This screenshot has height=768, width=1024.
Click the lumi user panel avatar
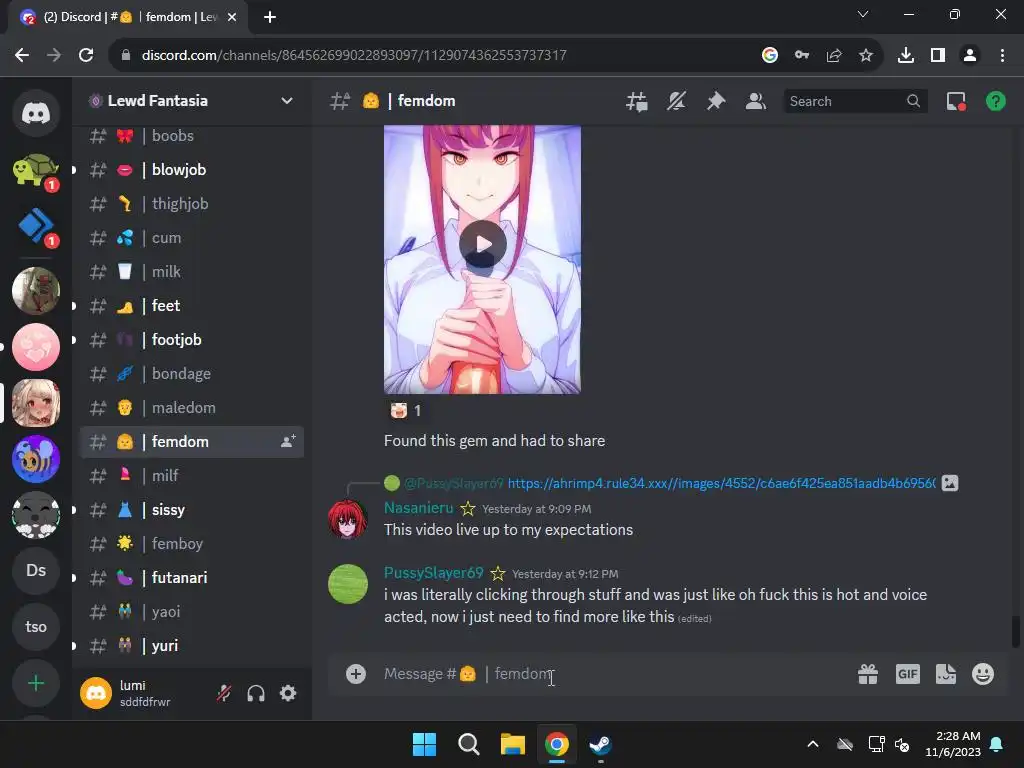[96, 693]
